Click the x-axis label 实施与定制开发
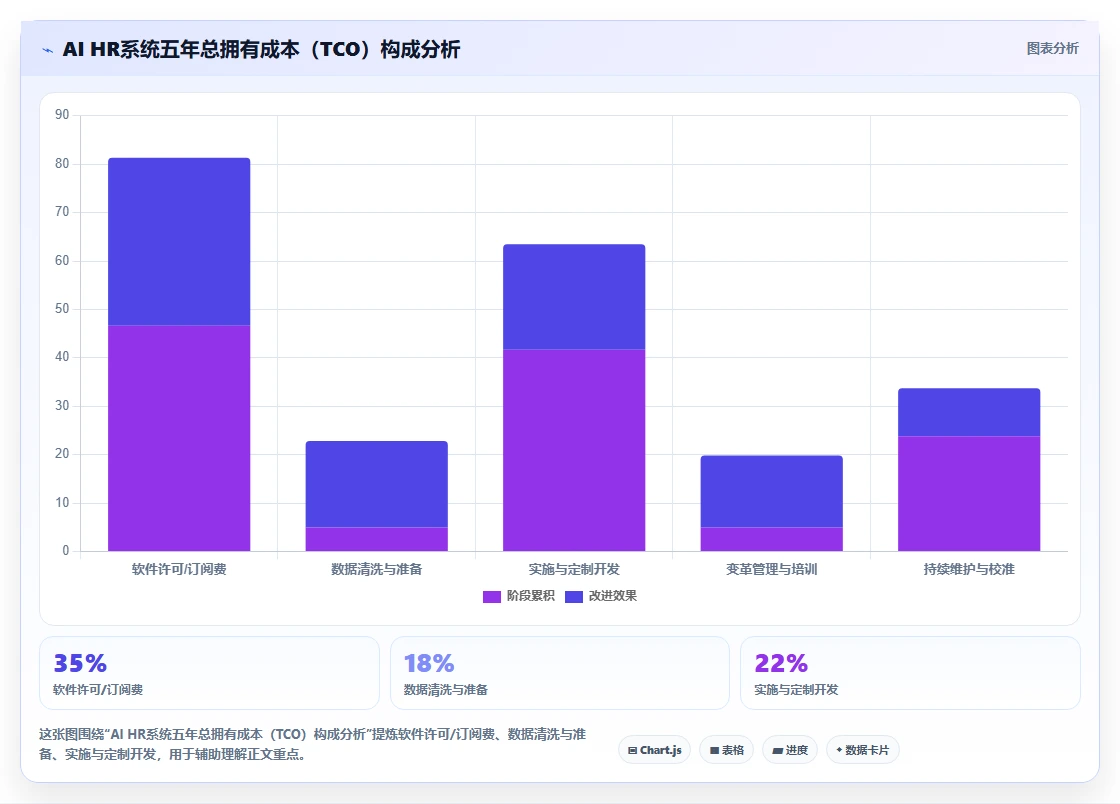The image size is (1120, 804). [x=574, y=569]
